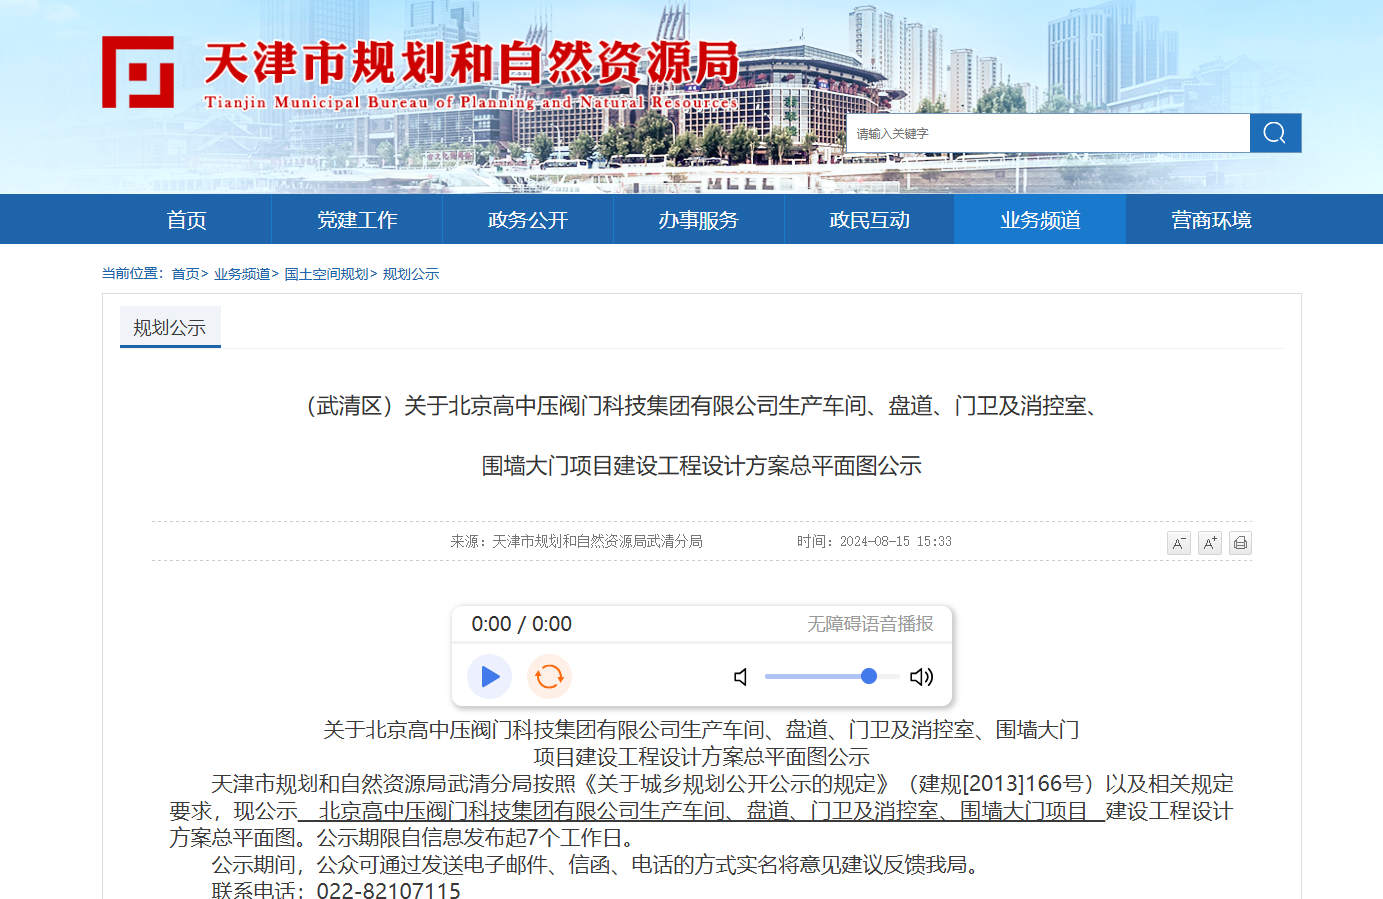Image resolution: width=1383 pixels, height=899 pixels.
Task: Mute audio via the left speaker icon
Action: [x=740, y=676]
